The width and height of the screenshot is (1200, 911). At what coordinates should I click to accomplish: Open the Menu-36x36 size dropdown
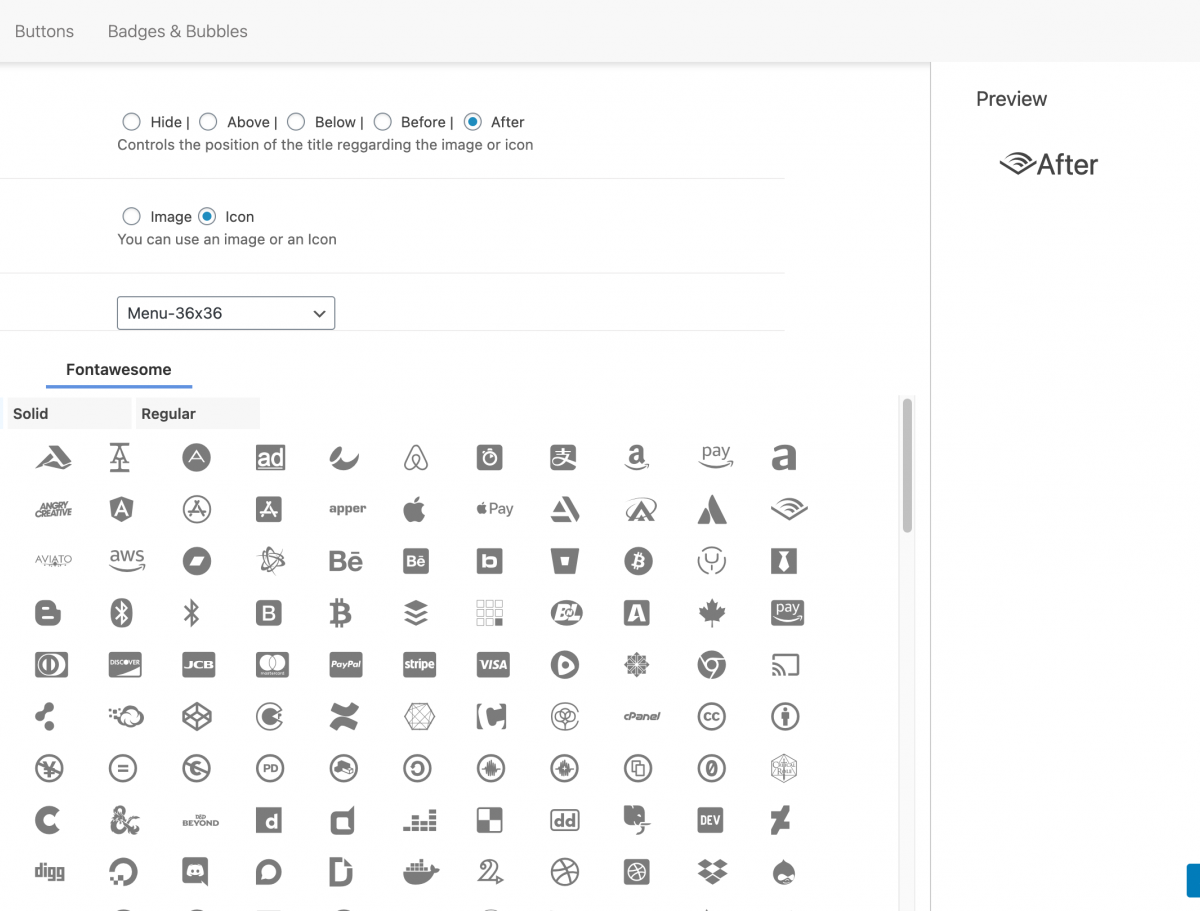pos(226,313)
